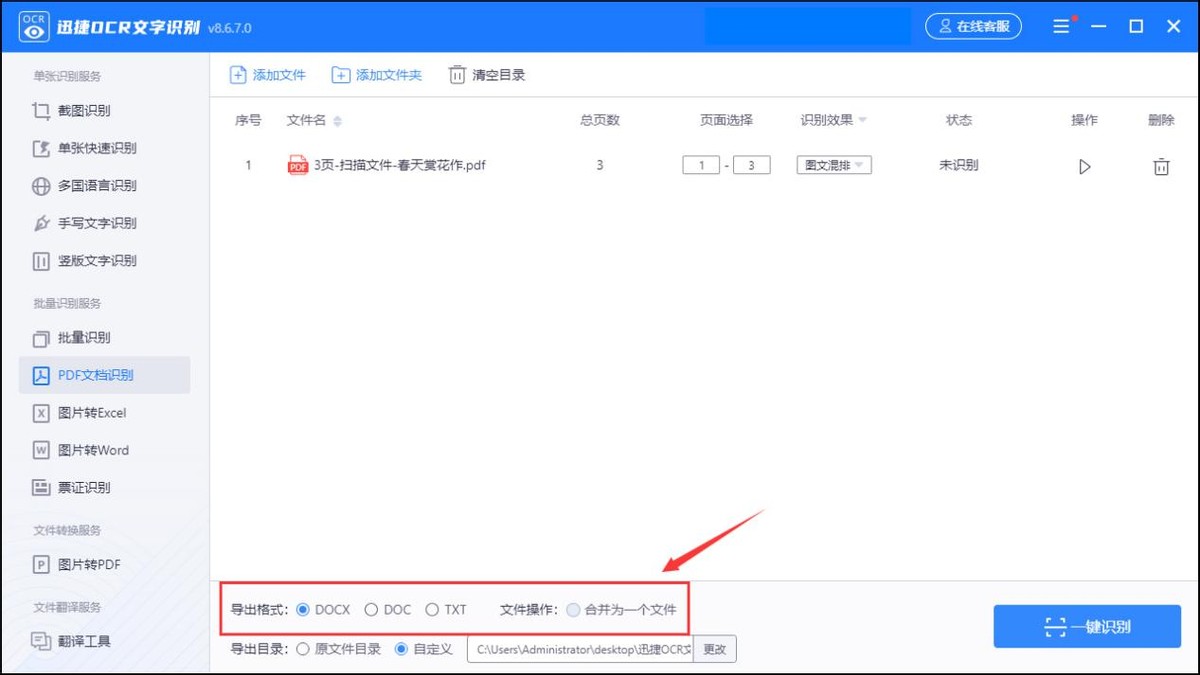Choose 自定义 export directory option
The width and height of the screenshot is (1200, 675).
pos(424,649)
